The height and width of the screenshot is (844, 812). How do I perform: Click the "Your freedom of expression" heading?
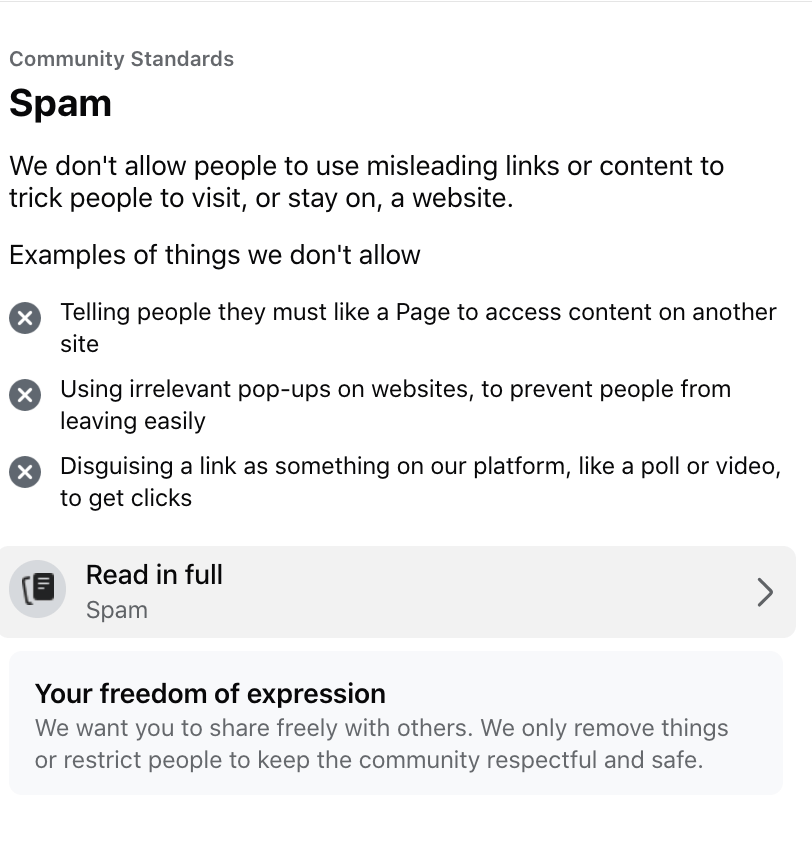(210, 694)
